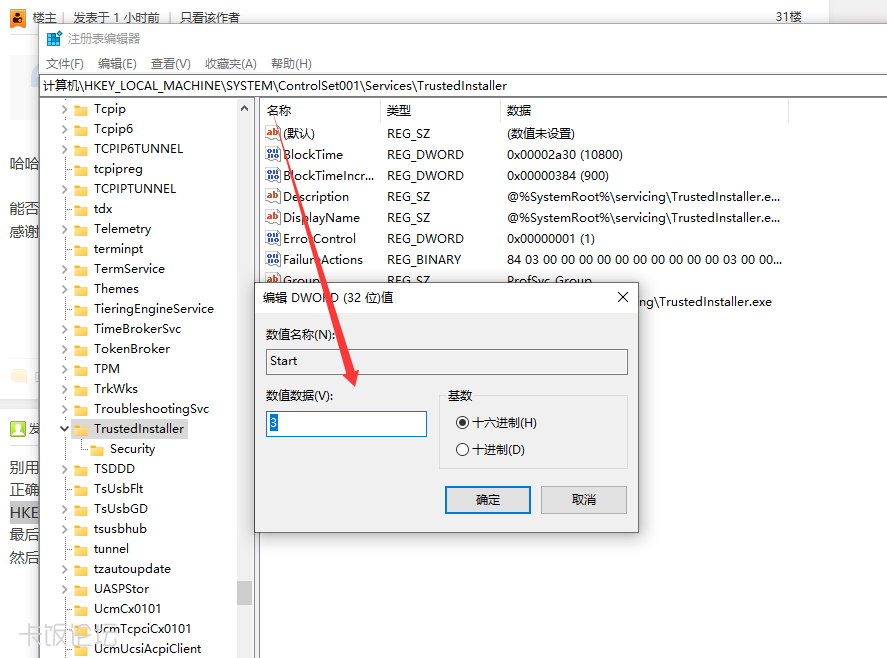The image size is (887, 658).
Task: Click the TPM folder icon
Action: [81, 369]
